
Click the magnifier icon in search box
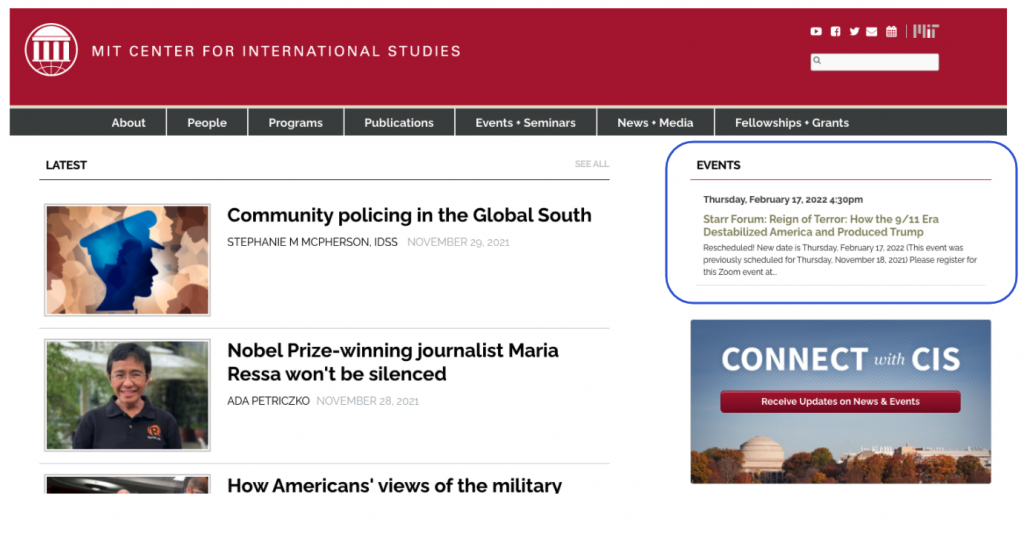pos(817,61)
